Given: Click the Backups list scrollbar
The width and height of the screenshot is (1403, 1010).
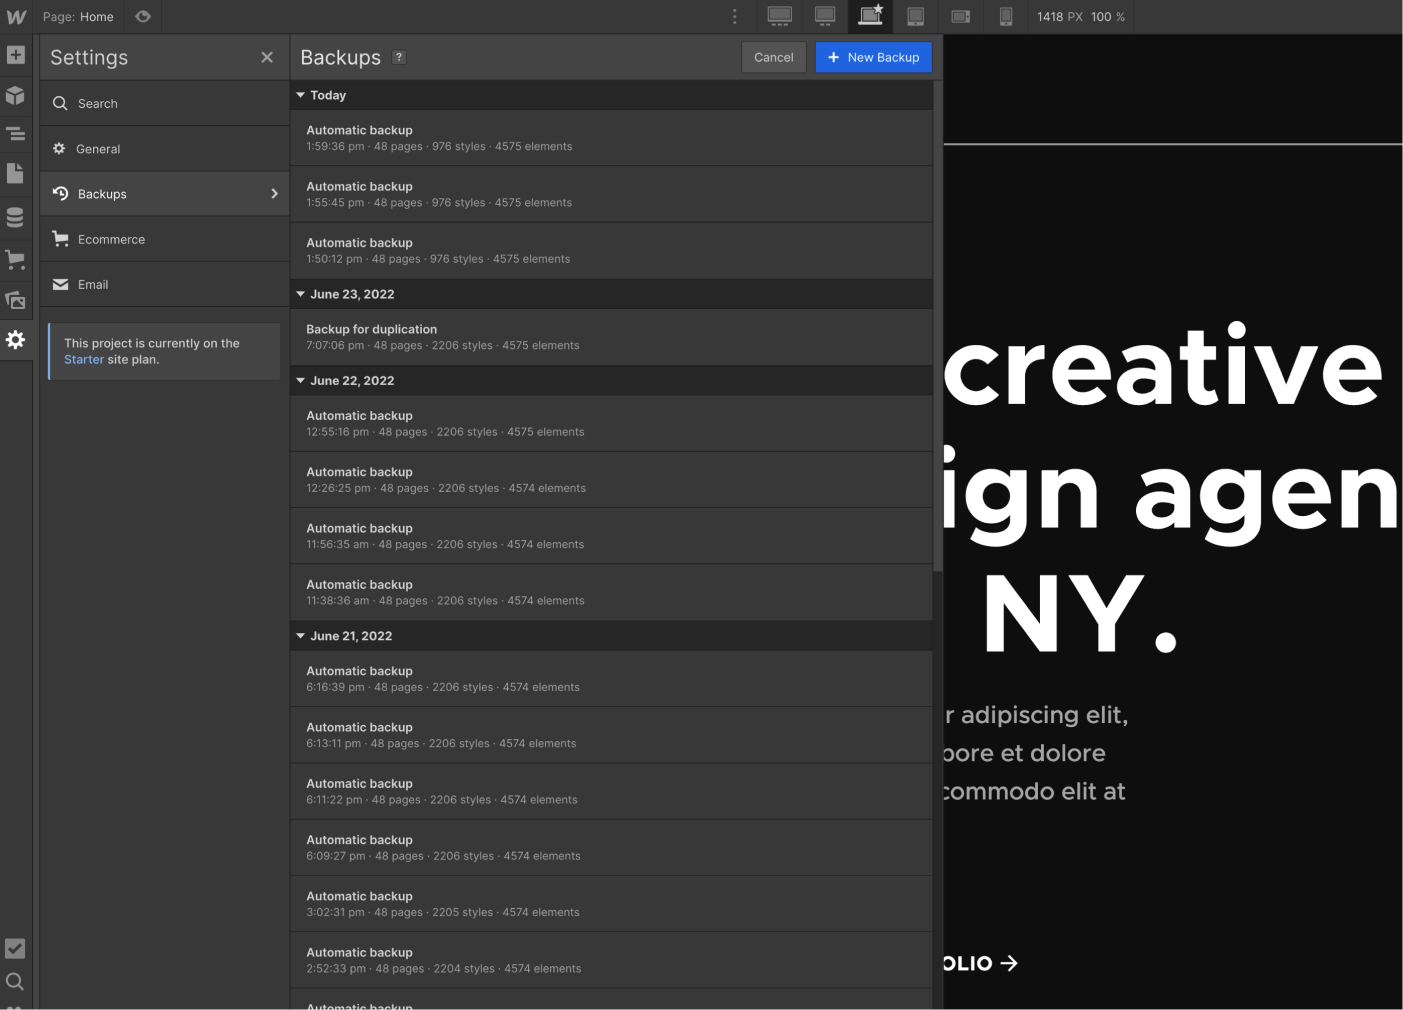Looking at the screenshot, I should [938, 326].
